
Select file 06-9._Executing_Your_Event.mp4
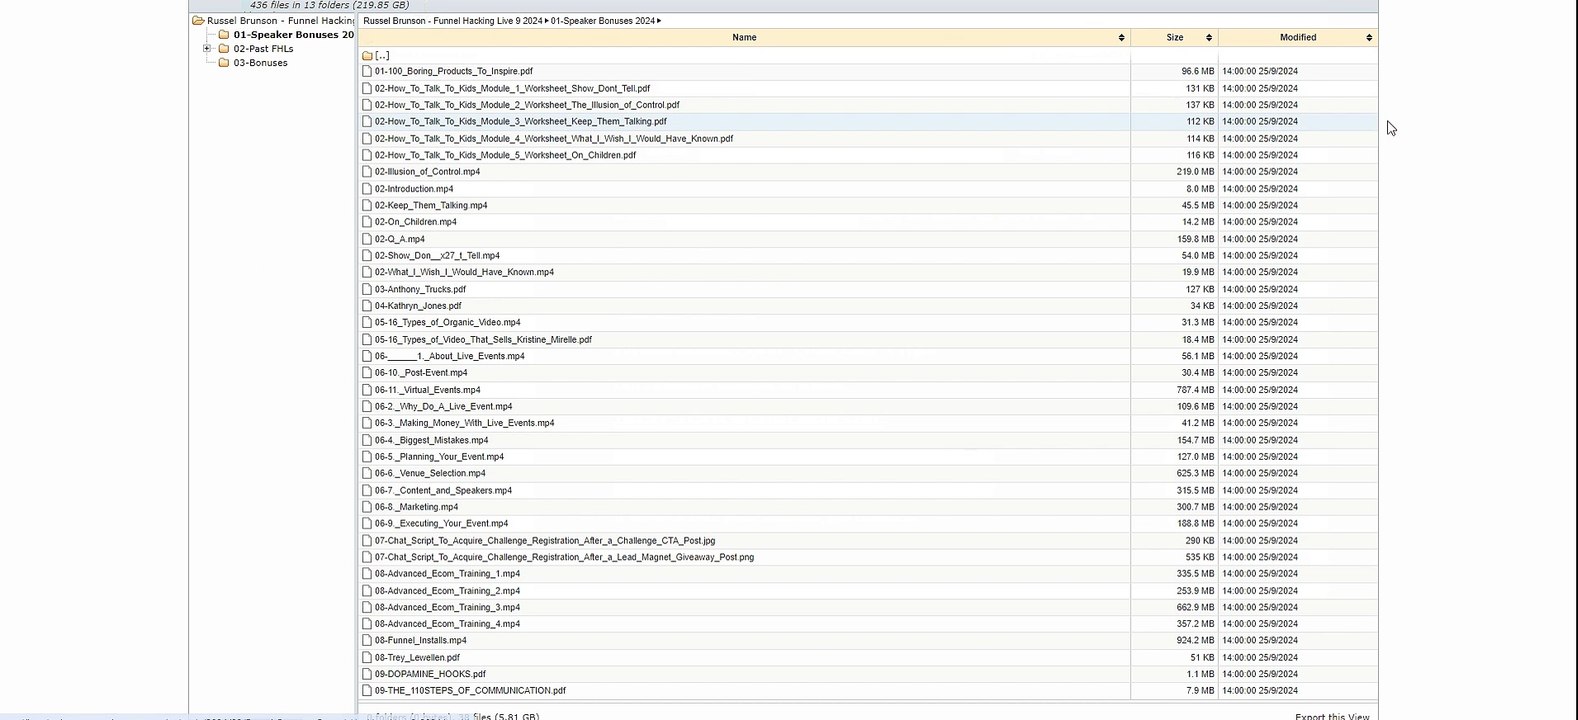coord(441,523)
